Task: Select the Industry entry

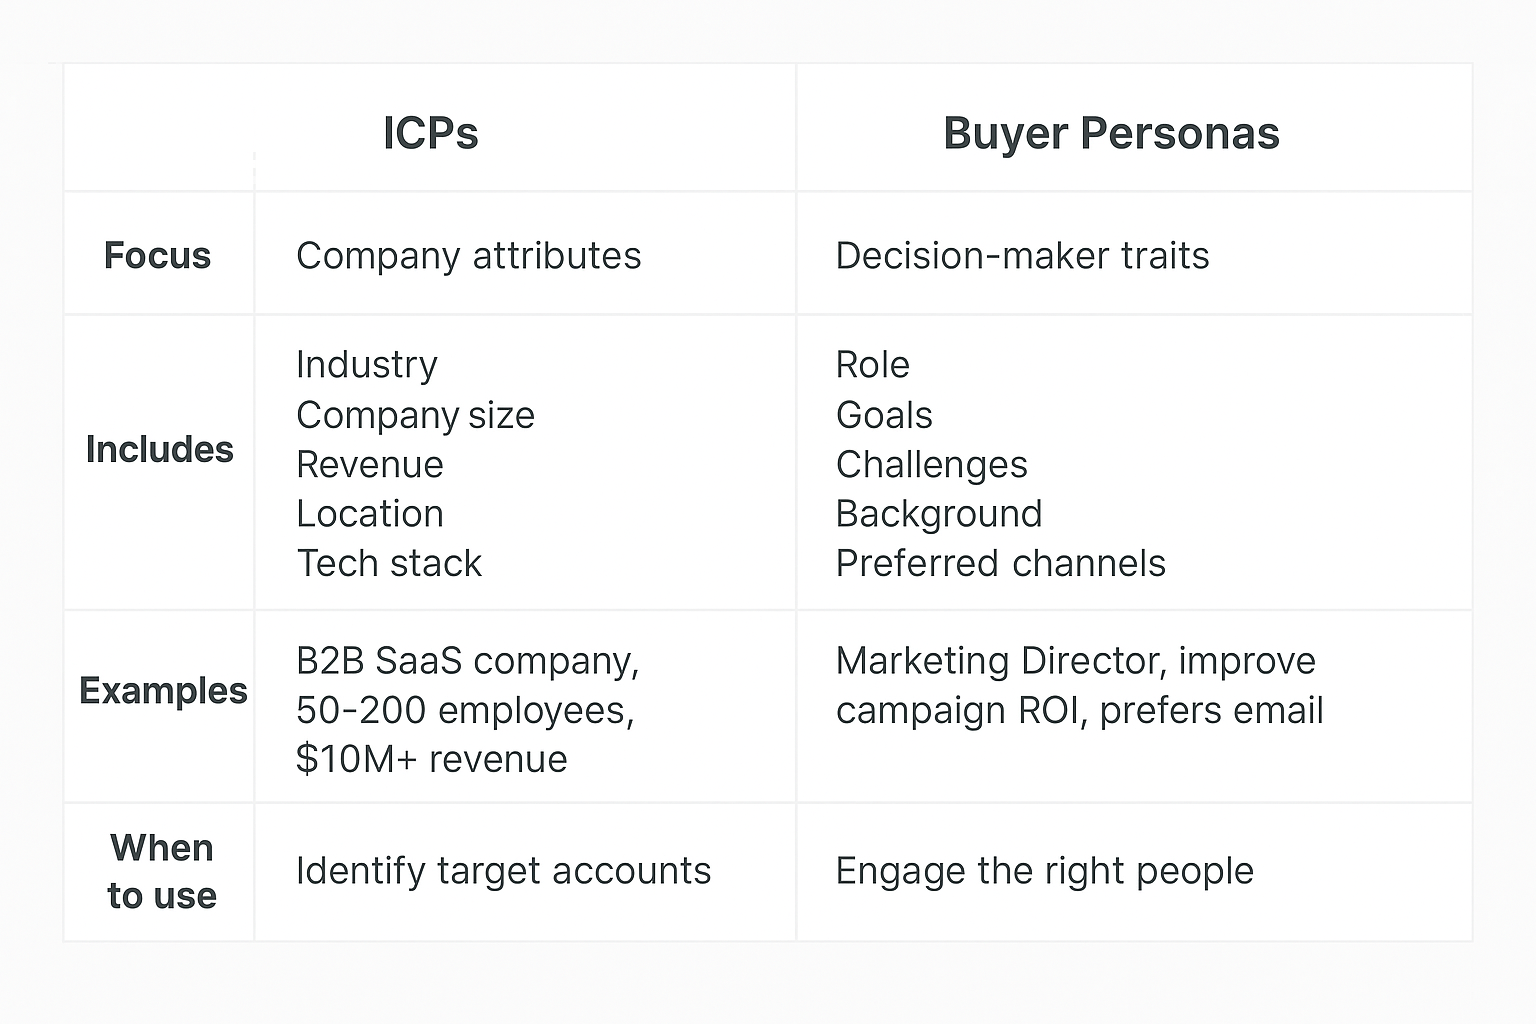Action: (x=367, y=365)
